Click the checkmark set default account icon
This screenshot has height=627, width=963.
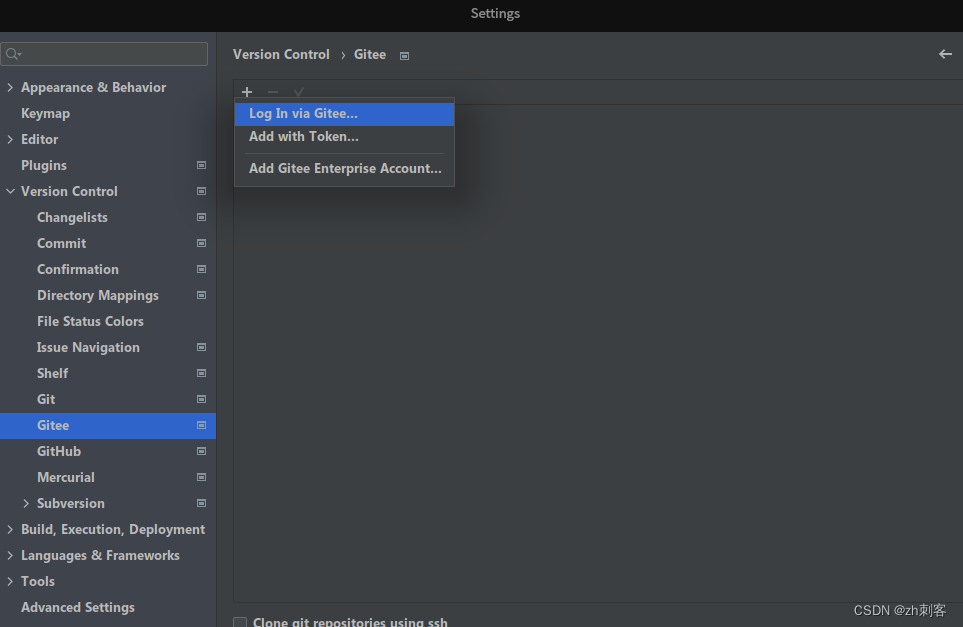298,92
